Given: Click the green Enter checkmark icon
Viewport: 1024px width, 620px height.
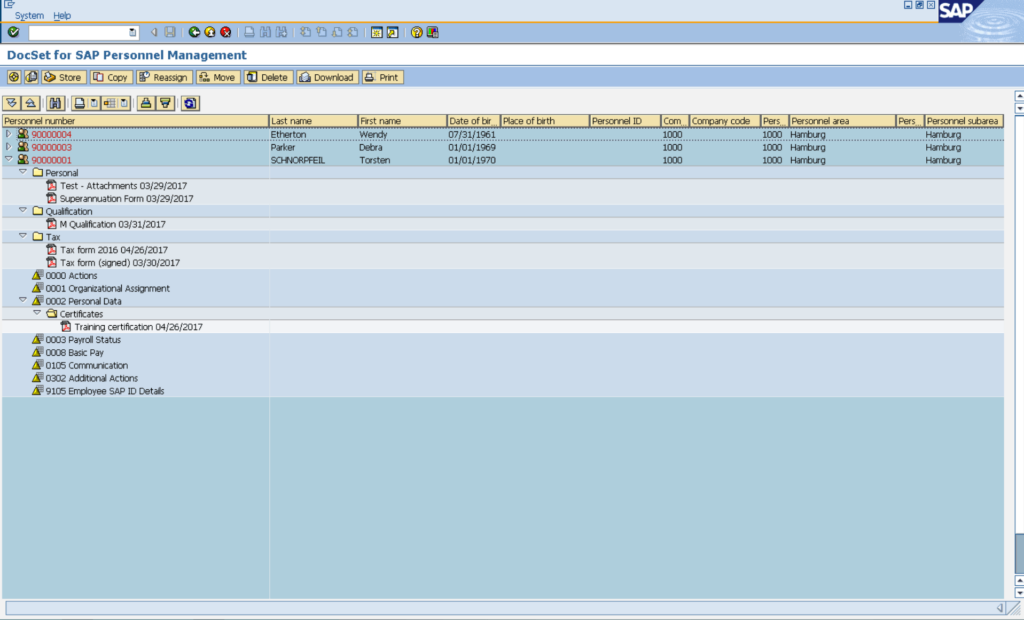Looking at the screenshot, I should click(x=13, y=32).
